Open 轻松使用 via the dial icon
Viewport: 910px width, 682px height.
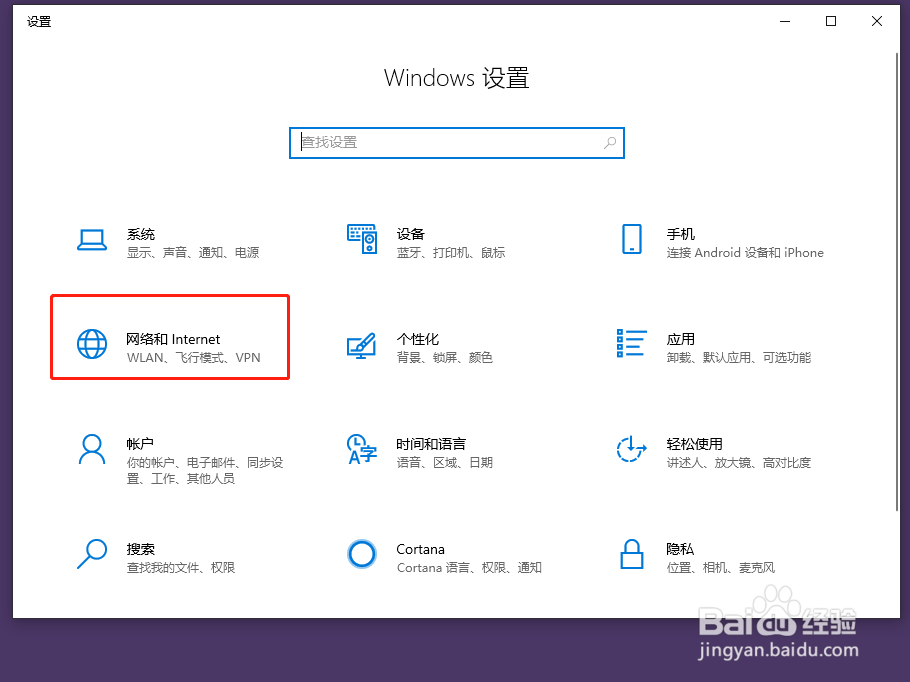[631, 450]
